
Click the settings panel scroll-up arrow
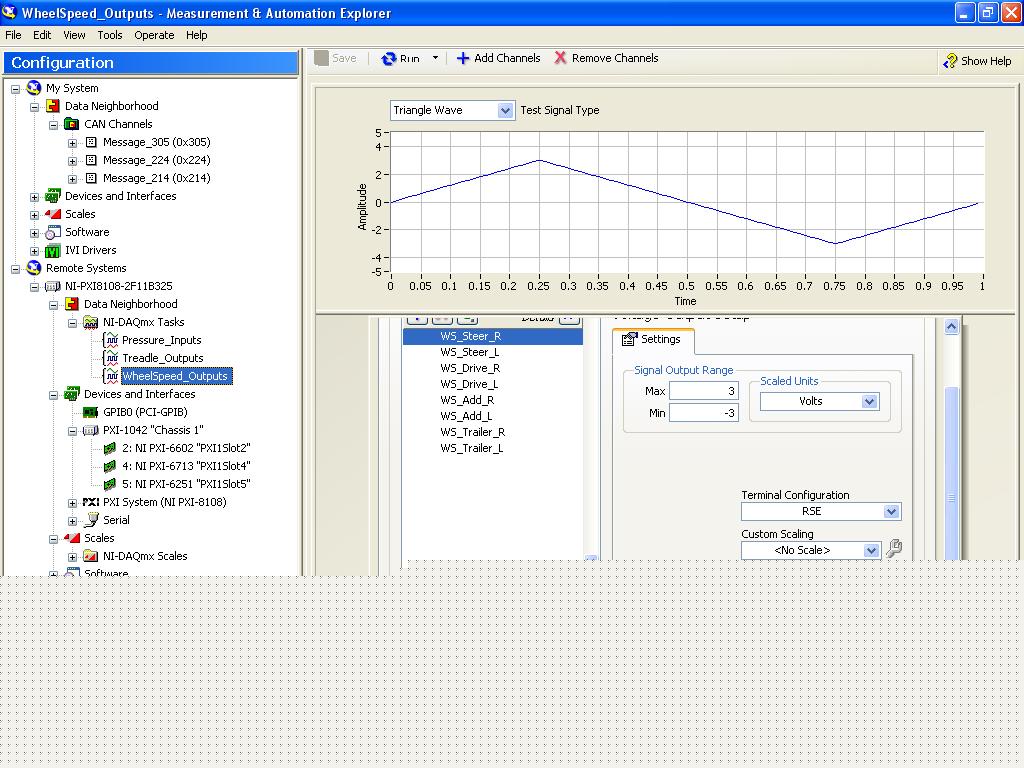952,327
